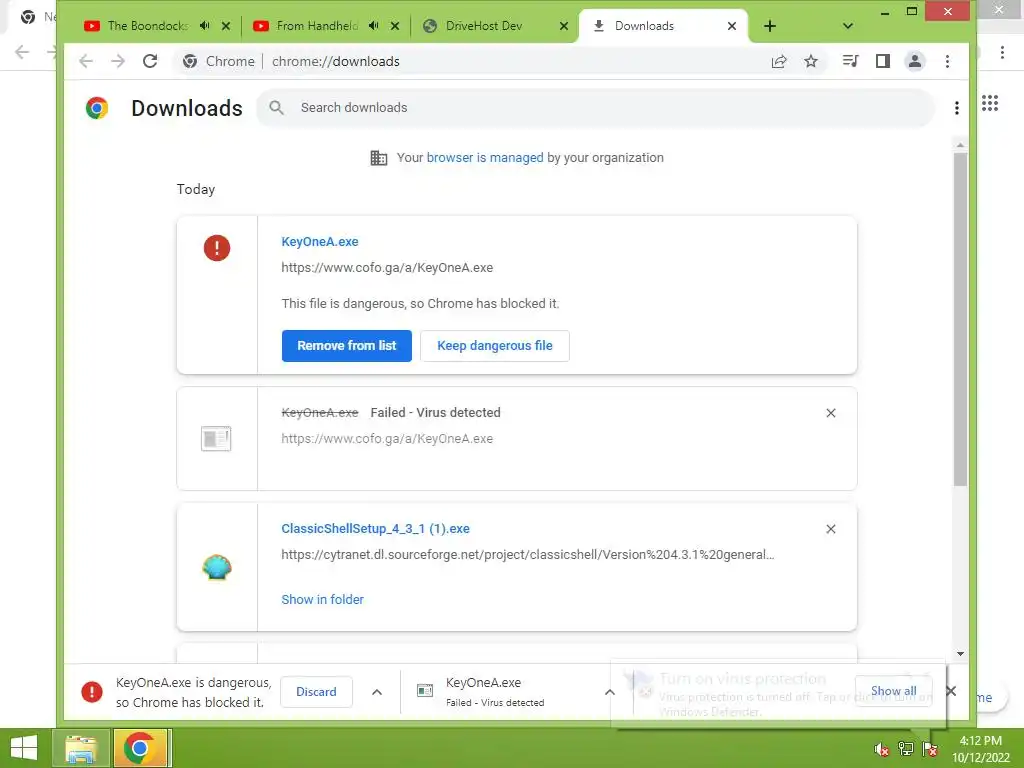This screenshot has height=768, width=1024.
Task: Expand options for failed KeyOneA.exe shelf item
Action: pyautogui.click(x=609, y=692)
